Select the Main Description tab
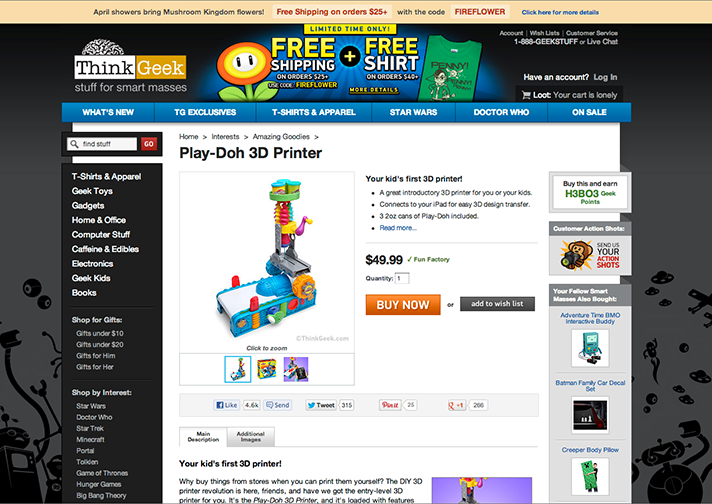Screen dimensions: 712x504 click(203, 437)
